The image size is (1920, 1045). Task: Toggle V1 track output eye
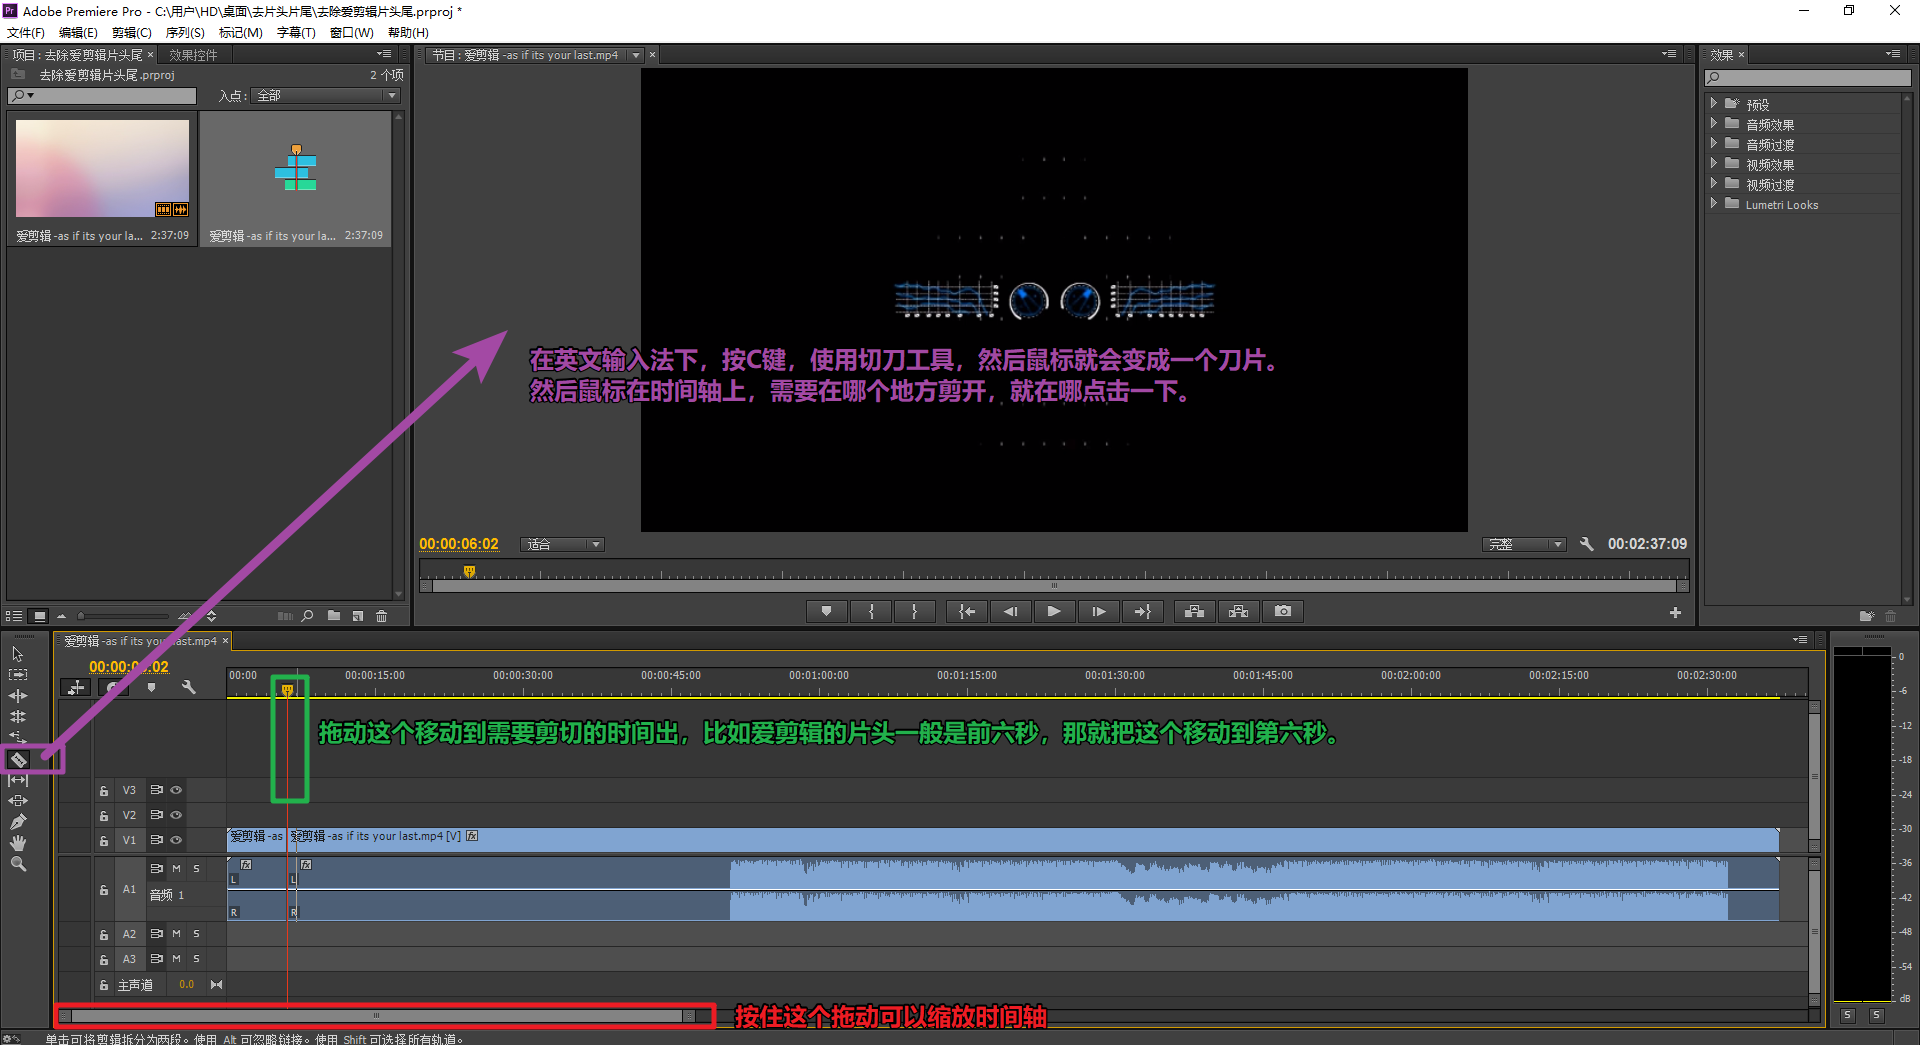click(x=176, y=840)
